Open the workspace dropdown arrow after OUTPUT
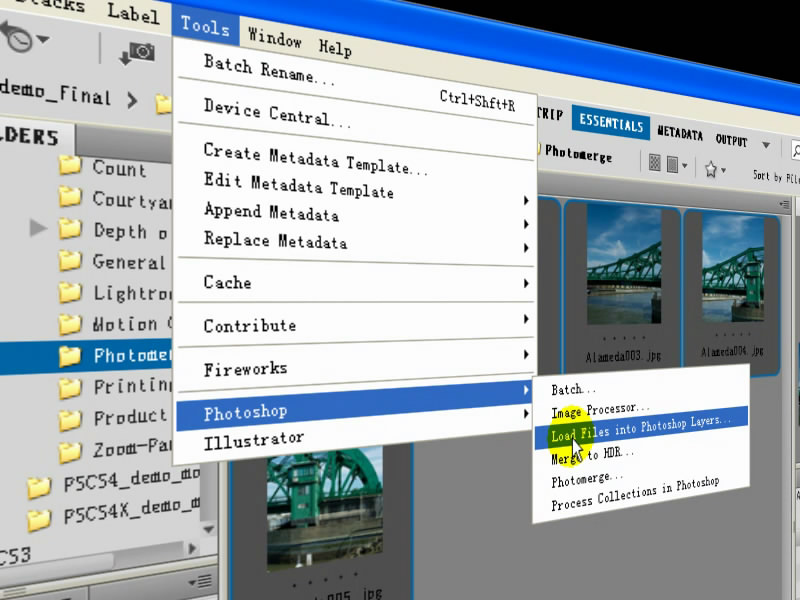This screenshot has height=600, width=800. pyautogui.click(x=766, y=145)
